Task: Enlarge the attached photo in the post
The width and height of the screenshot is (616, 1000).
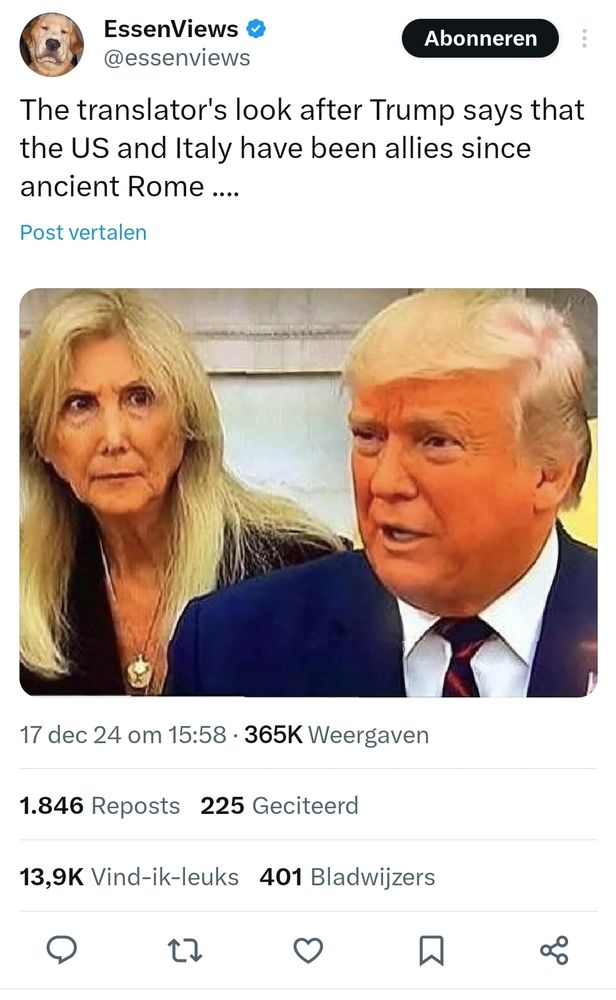Action: pos(309,492)
